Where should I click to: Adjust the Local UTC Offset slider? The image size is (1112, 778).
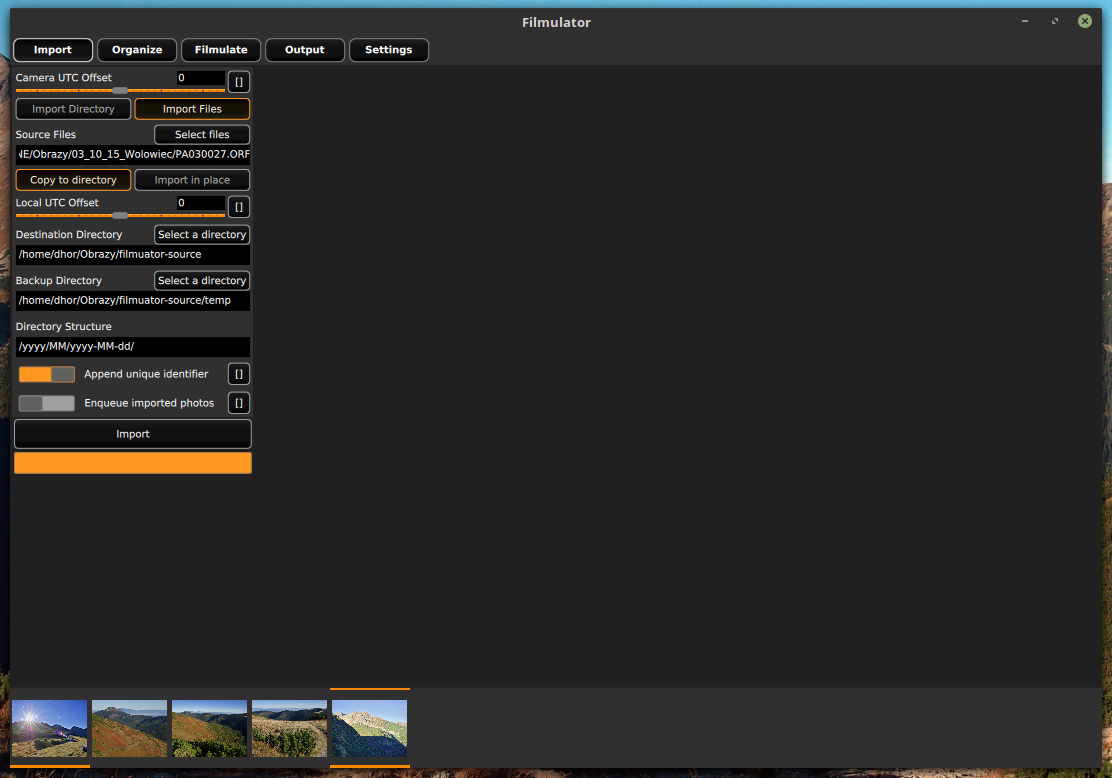pyautogui.click(x=120, y=216)
